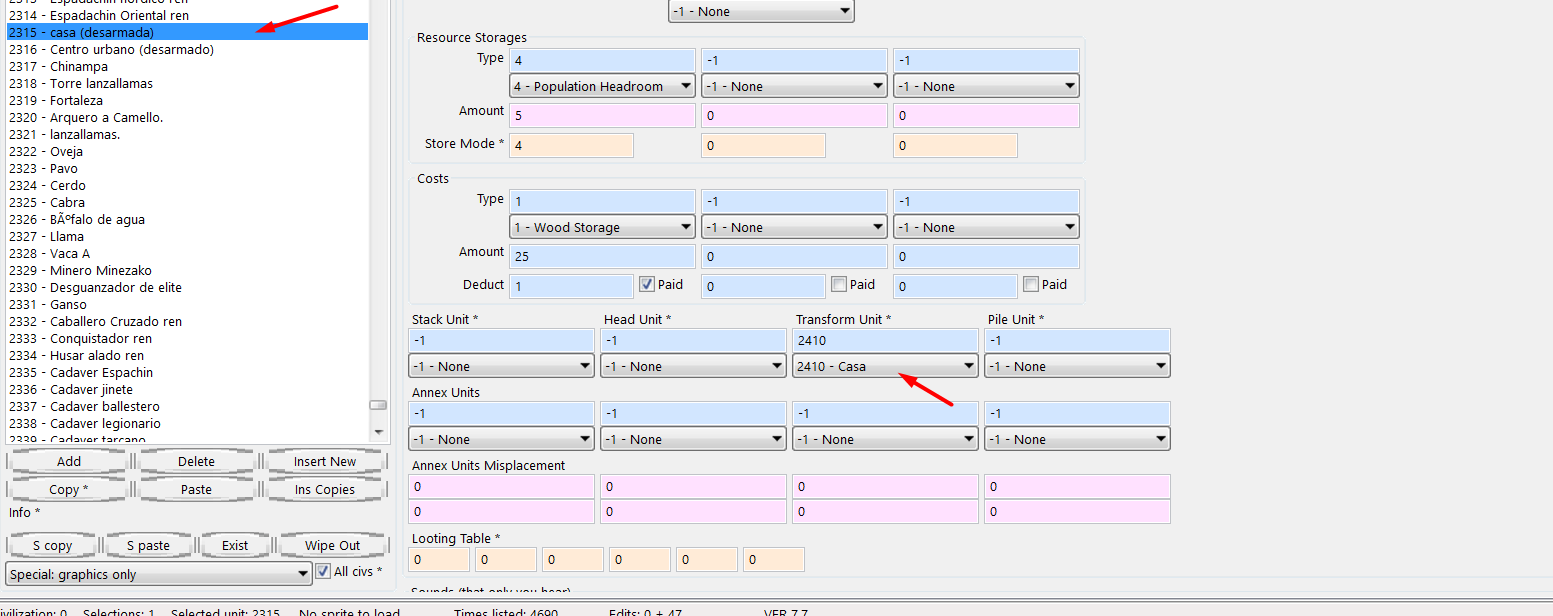The height and width of the screenshot is (616, 1553).
Task: Open the Transform Unit 2410 - Casa dropdown
Action: [x=884, y=367]
